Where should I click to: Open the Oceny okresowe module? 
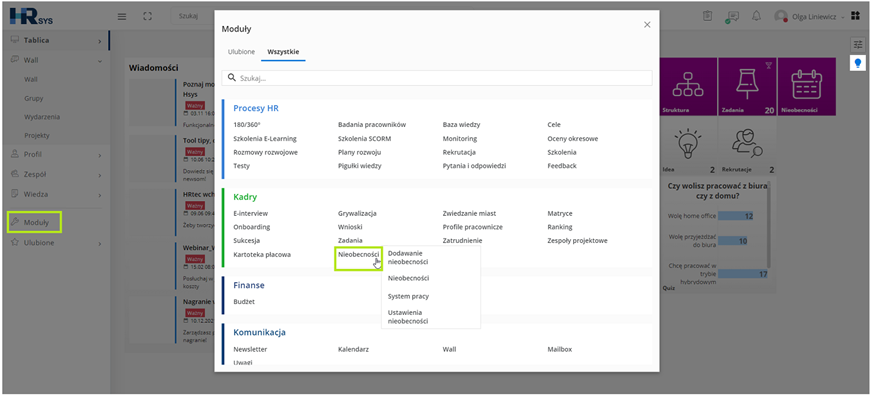(x=573, y=139)
